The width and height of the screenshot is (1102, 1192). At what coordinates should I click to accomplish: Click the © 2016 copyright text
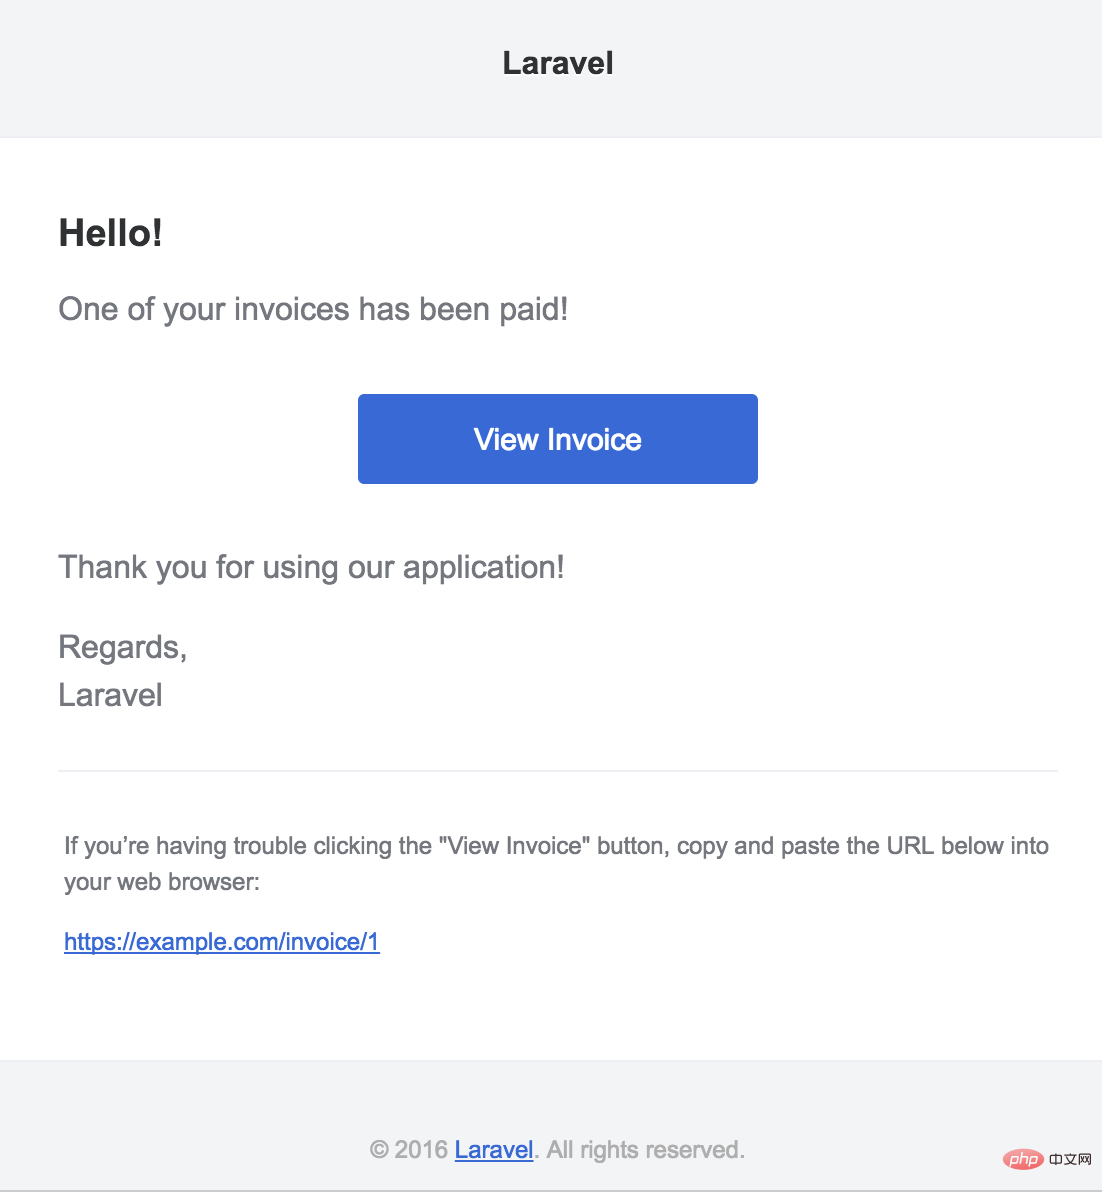pyautogui.click(x=409, y=1149)
